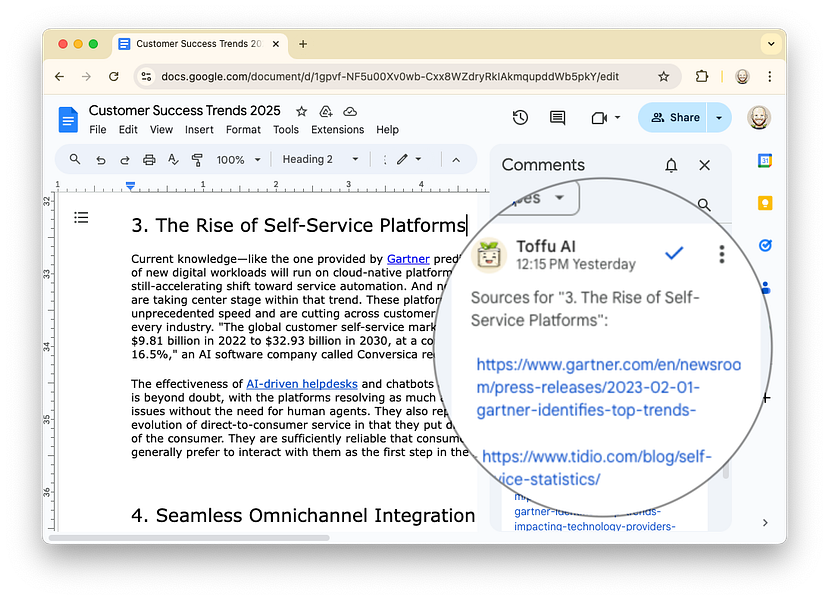829x600 pixels.
Task: Expand the arrow next to Share
Action: [x=719, y=117]
